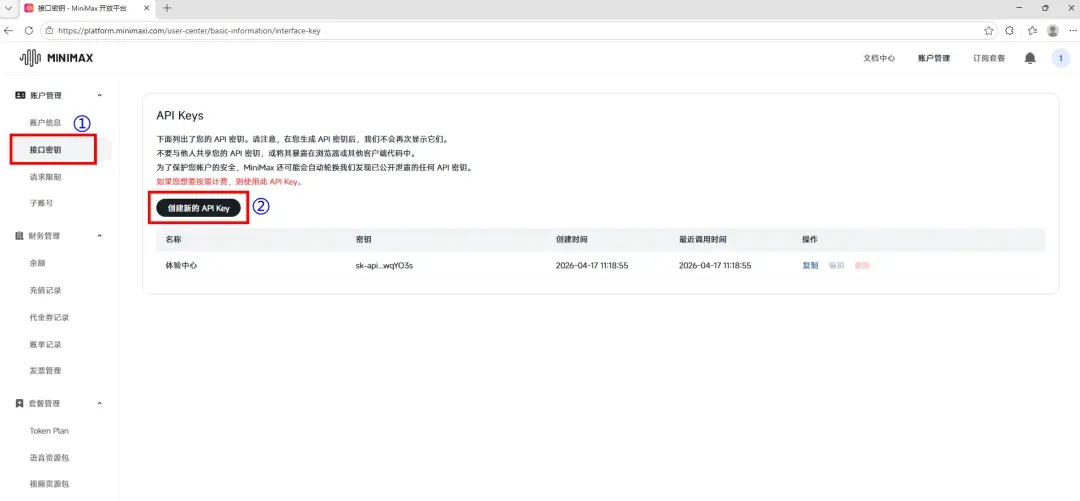Open the notification bell
Screen dimensions: 1080x501
(x=1030, y=59)
